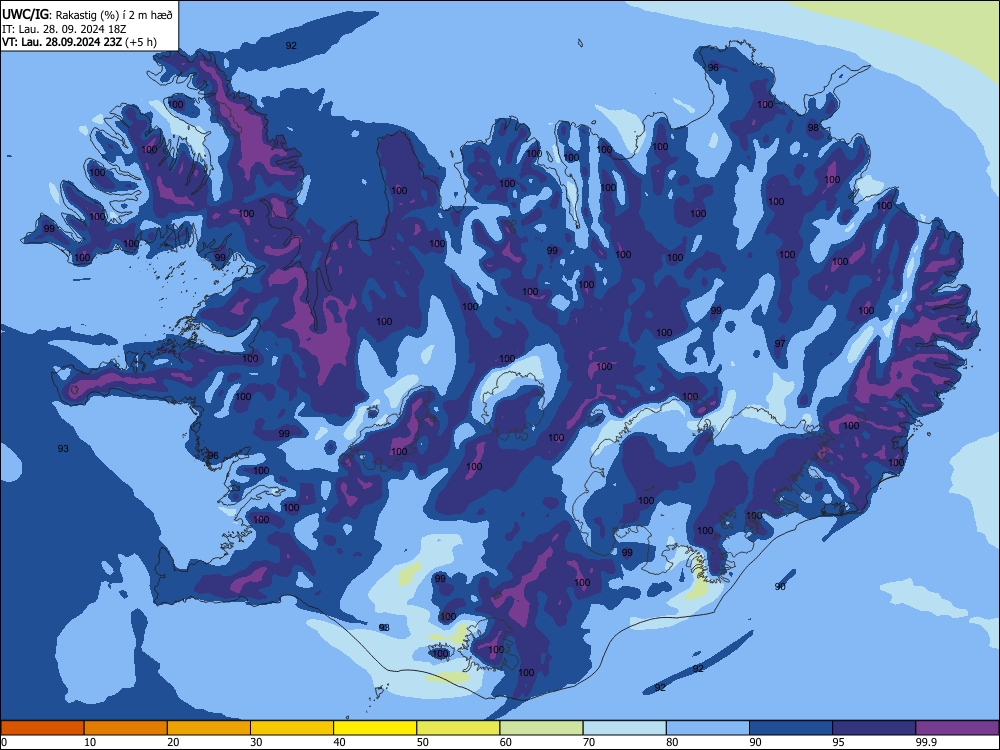The width and height of the screenshot is (1000, 750).
Task: Pick the golden 30–40 legend swatch
Action: 292,728
